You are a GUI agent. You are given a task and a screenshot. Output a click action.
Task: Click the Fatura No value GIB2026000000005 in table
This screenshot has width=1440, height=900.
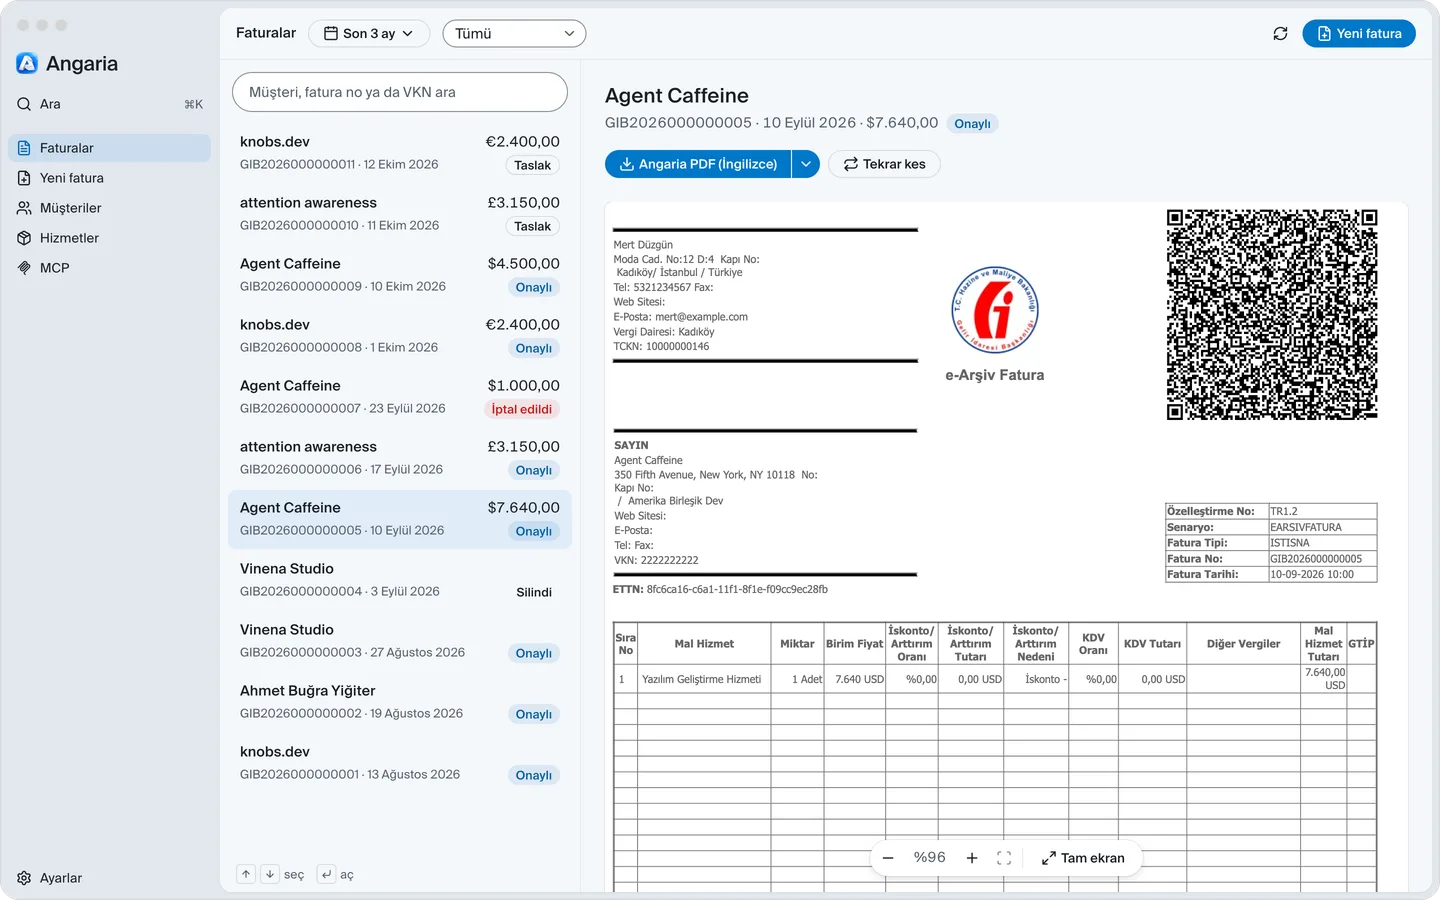1316,559
